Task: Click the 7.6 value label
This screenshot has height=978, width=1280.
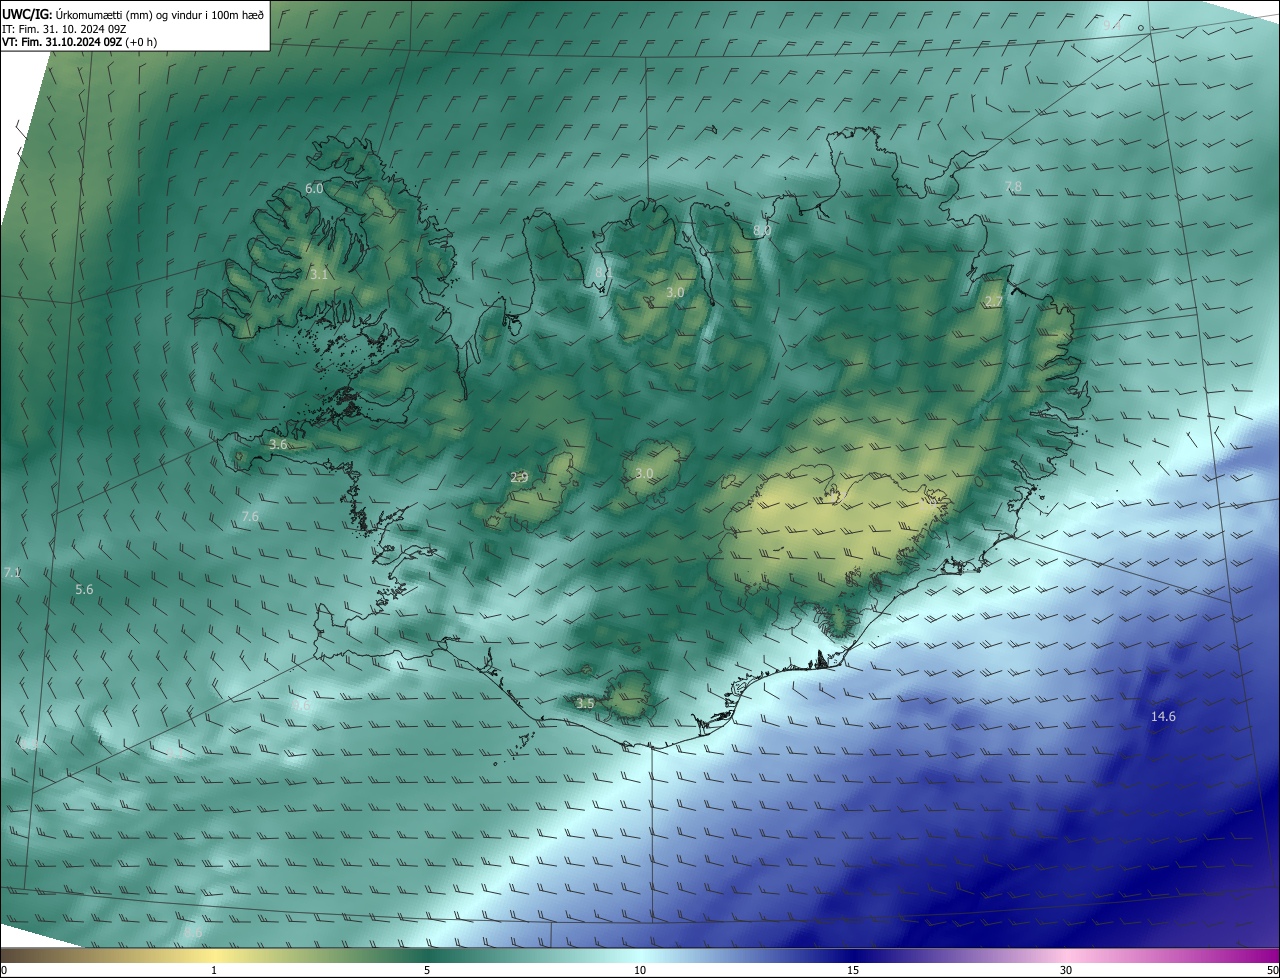Action: click(x=250, y=517)
